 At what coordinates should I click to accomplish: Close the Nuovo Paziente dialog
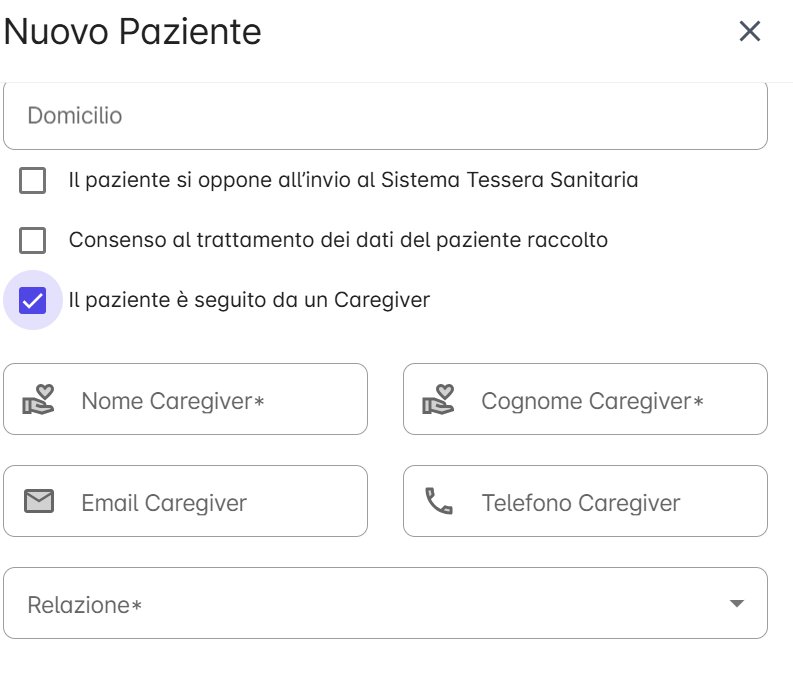pyautogui.click(x=750, y=31)
